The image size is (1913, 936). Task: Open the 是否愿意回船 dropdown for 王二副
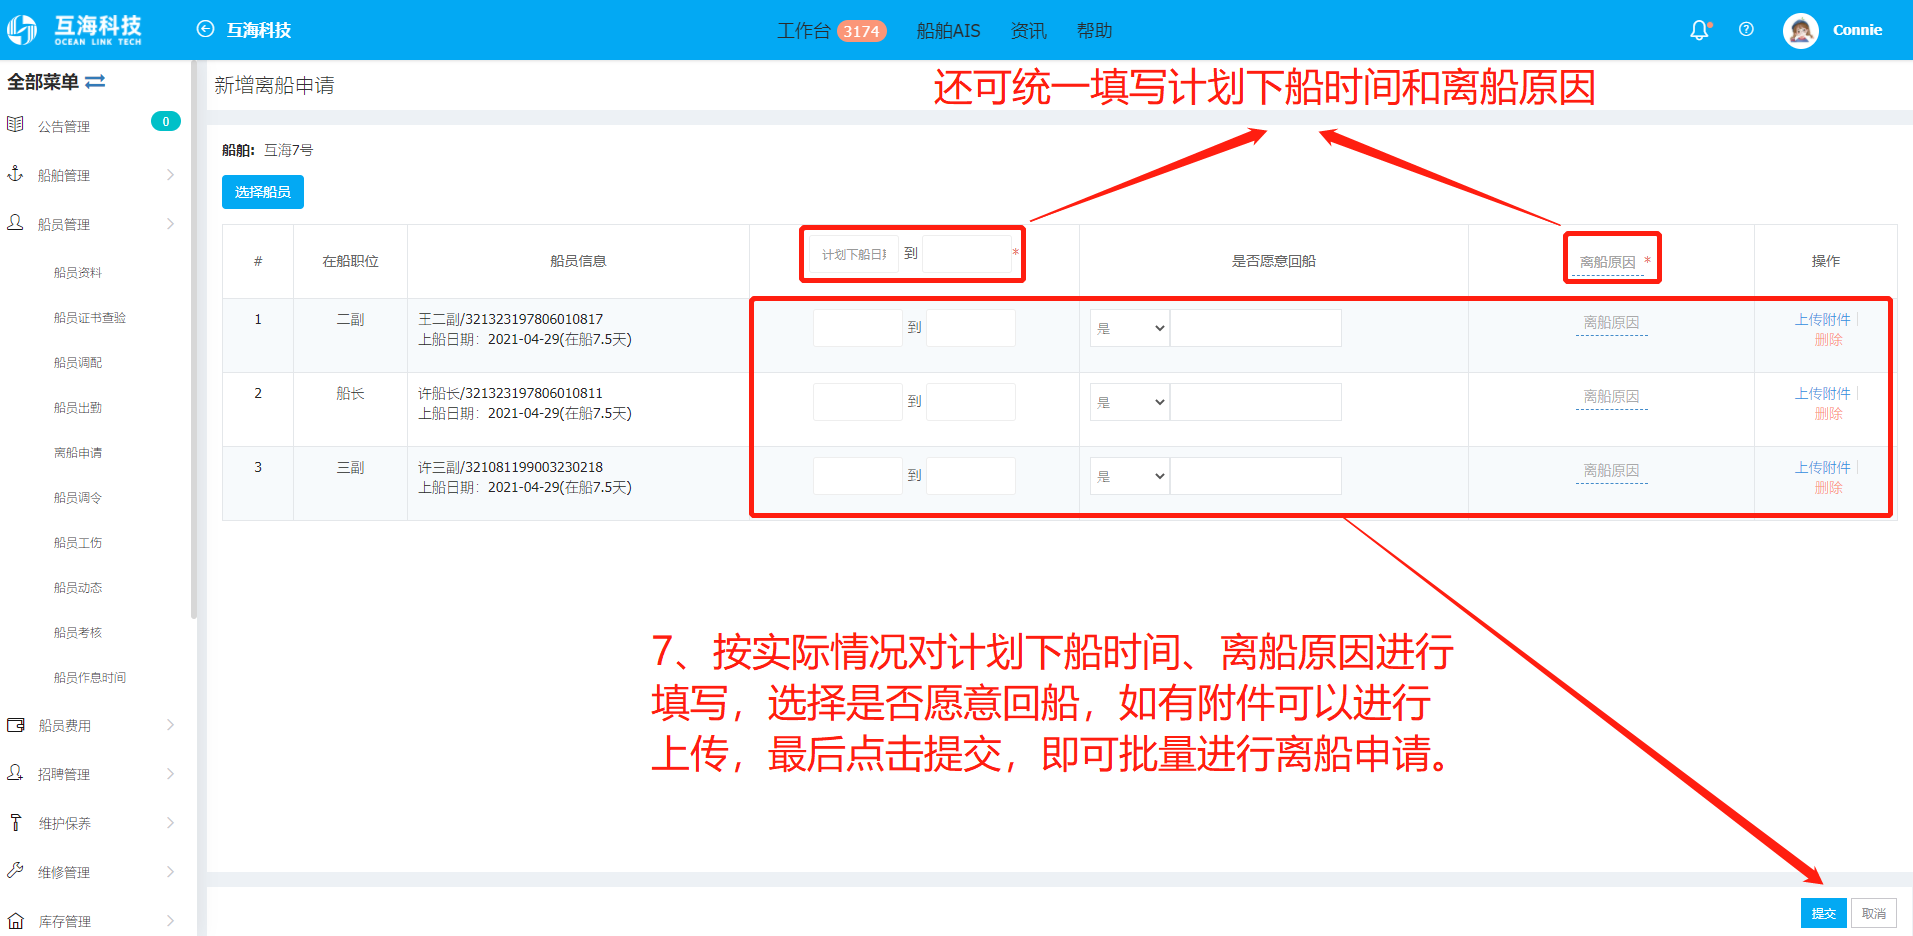pos(1130,328)
